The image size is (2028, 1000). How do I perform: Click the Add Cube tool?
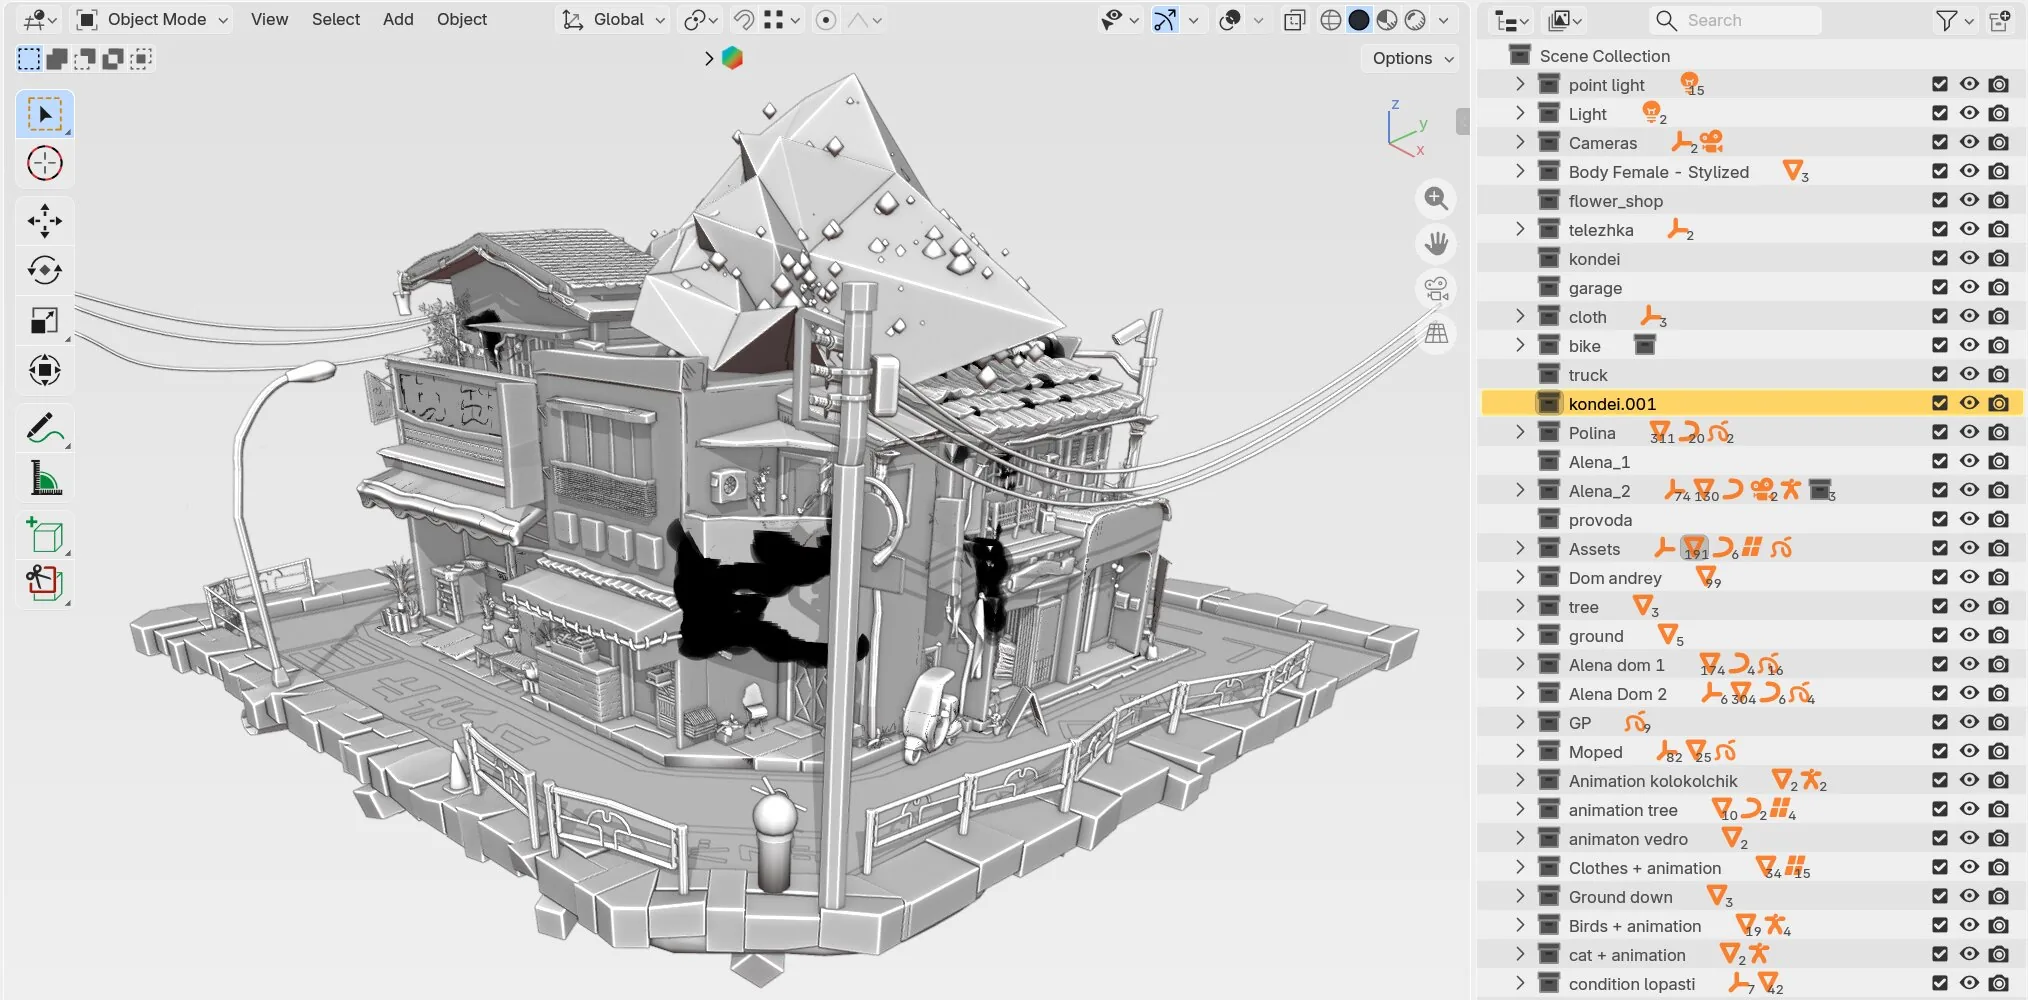(45, 536)
